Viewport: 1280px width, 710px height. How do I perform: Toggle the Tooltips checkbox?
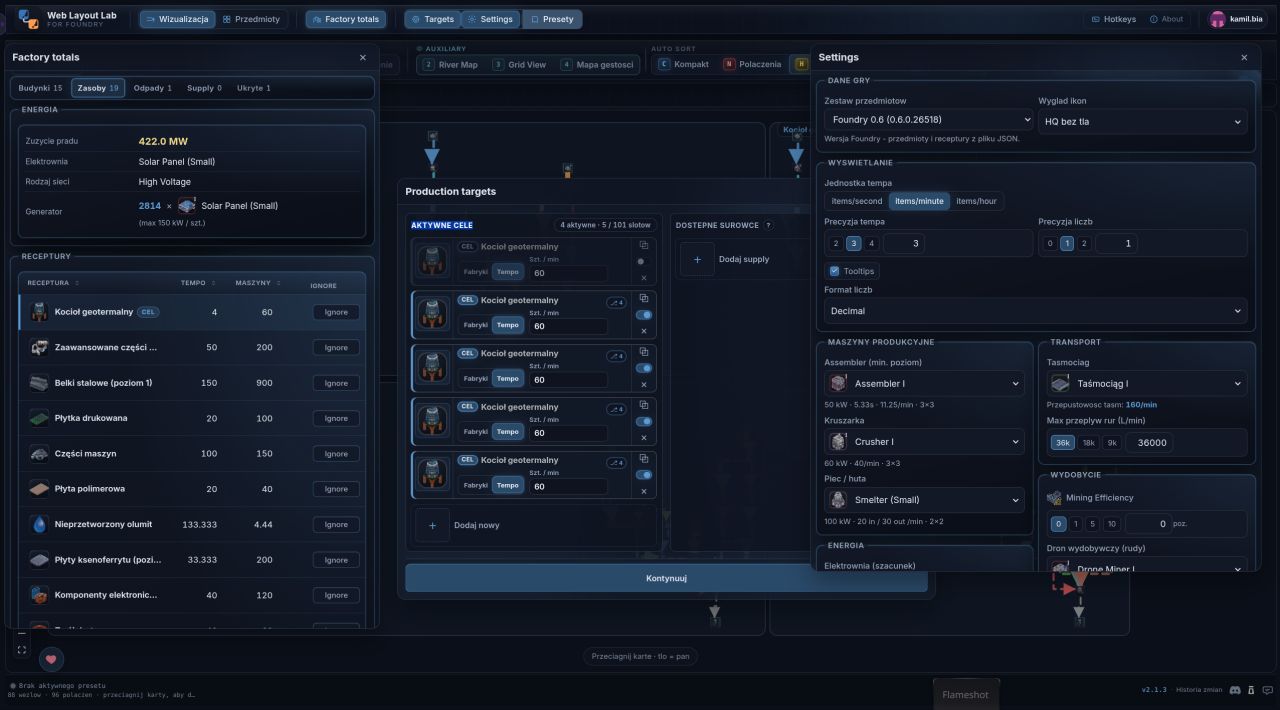(835, 271)
